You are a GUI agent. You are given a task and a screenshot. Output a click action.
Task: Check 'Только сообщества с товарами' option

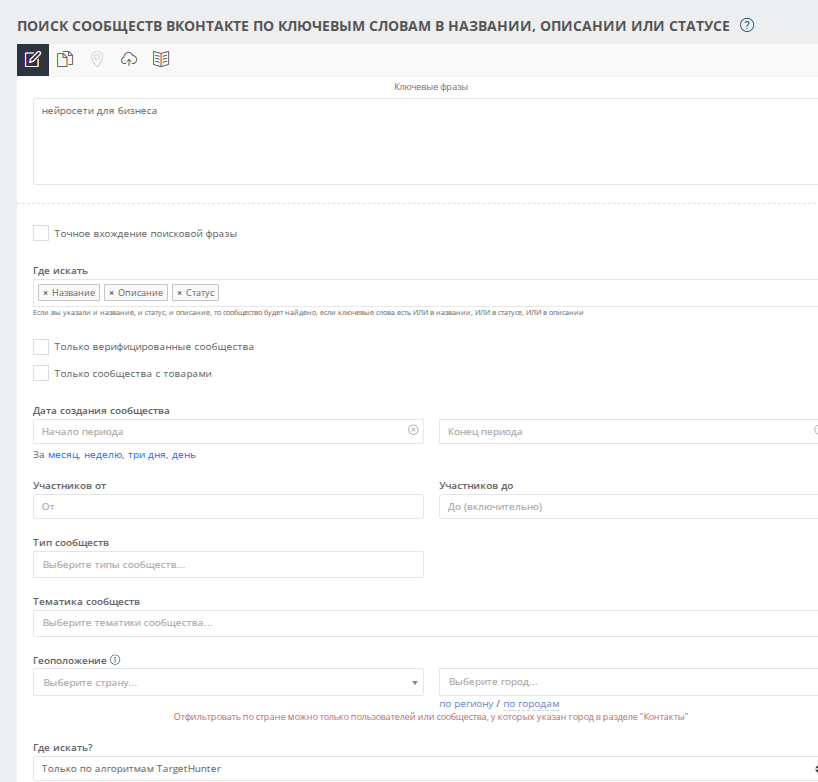(x=41, y=373)
